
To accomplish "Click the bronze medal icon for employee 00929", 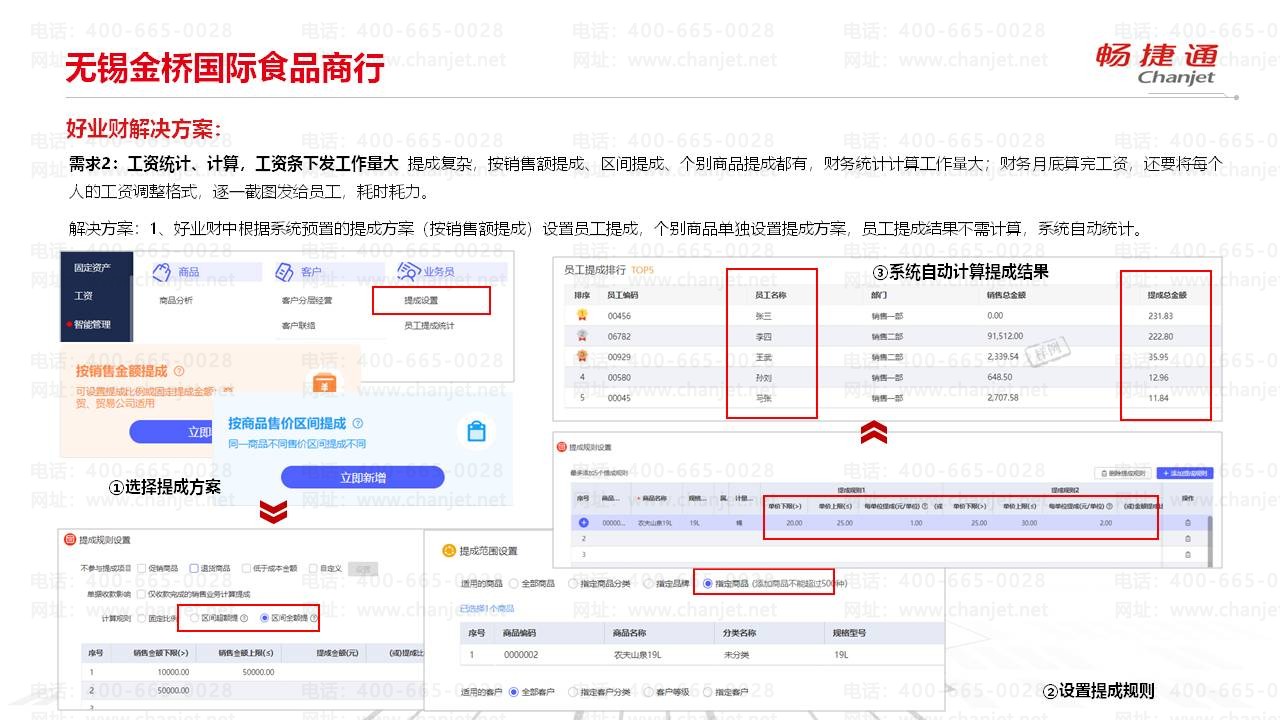I will 581,356.
